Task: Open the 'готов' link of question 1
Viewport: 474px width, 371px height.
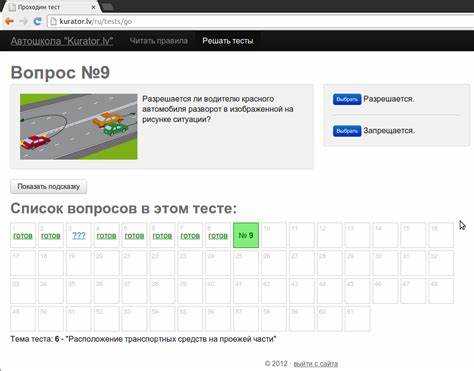Action: pos(23,236)
